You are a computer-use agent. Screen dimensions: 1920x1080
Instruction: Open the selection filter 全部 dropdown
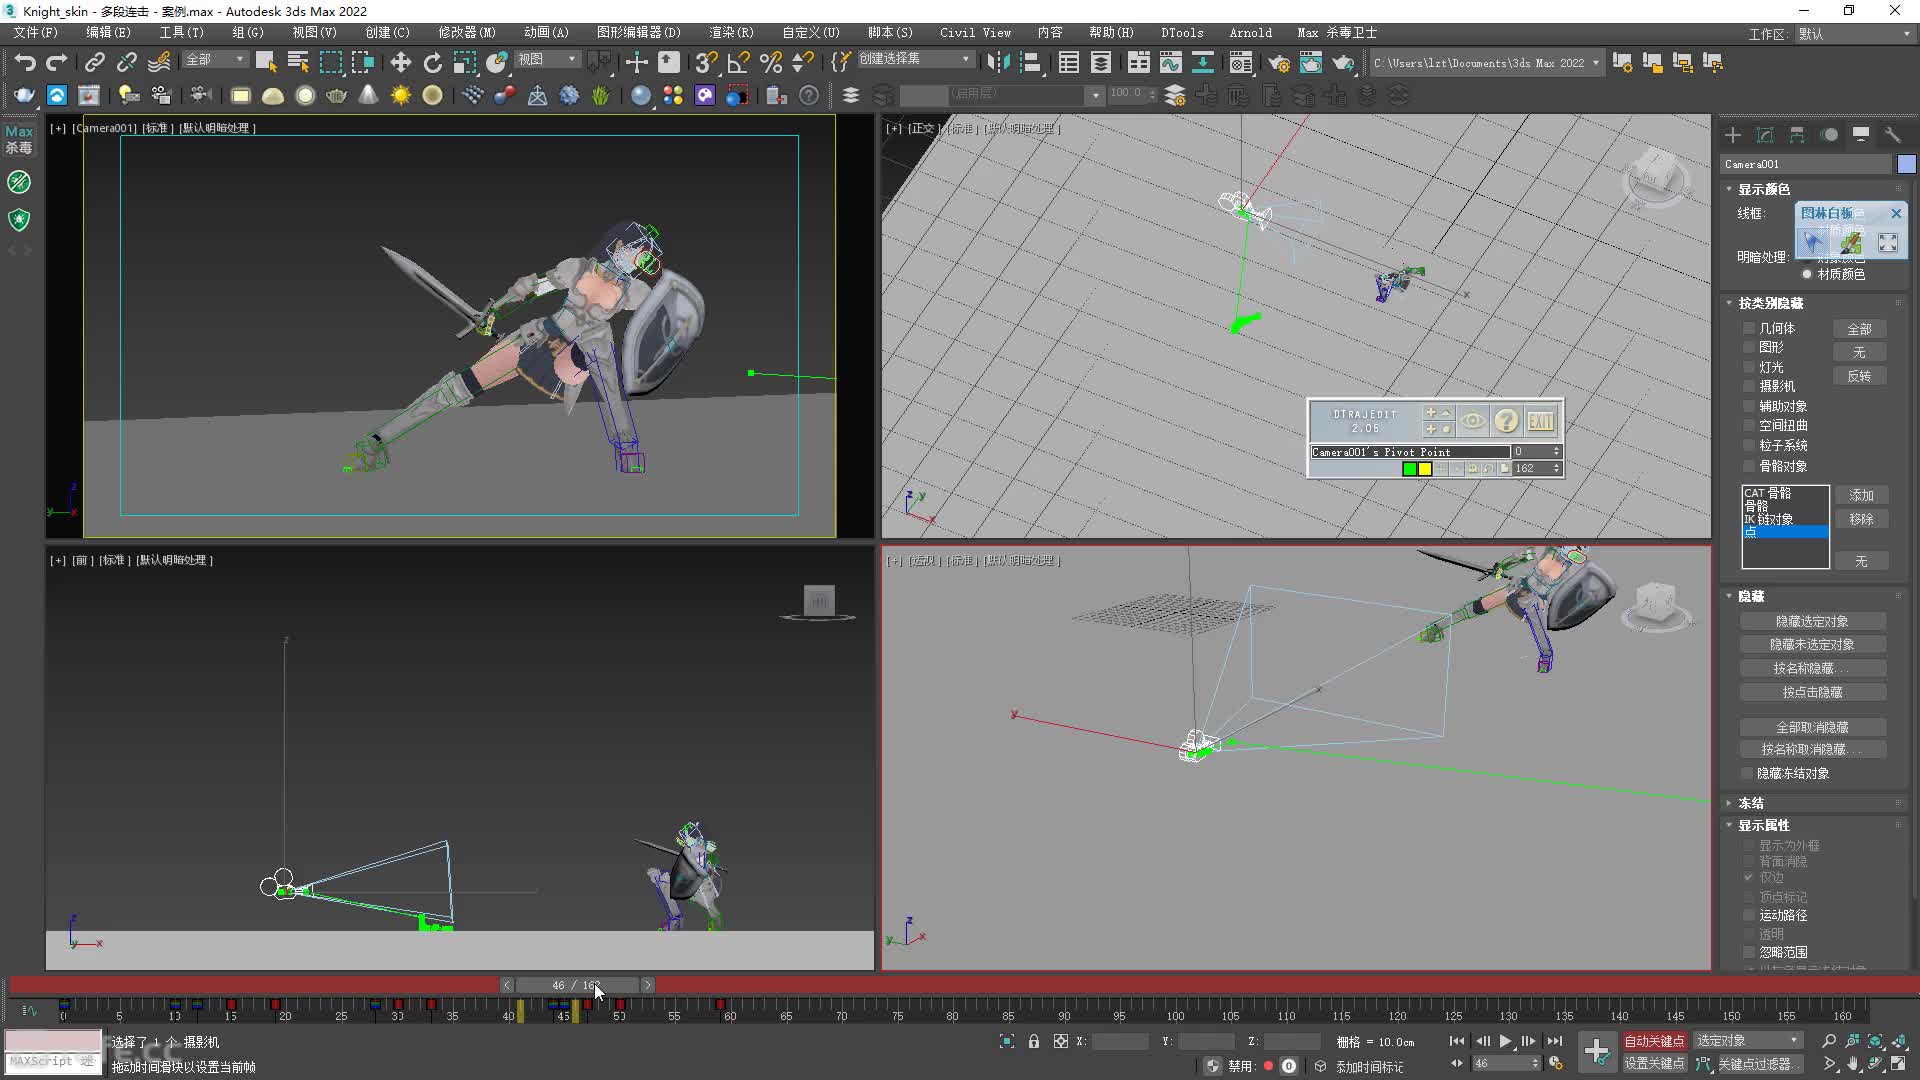click(x=215, y=60)
